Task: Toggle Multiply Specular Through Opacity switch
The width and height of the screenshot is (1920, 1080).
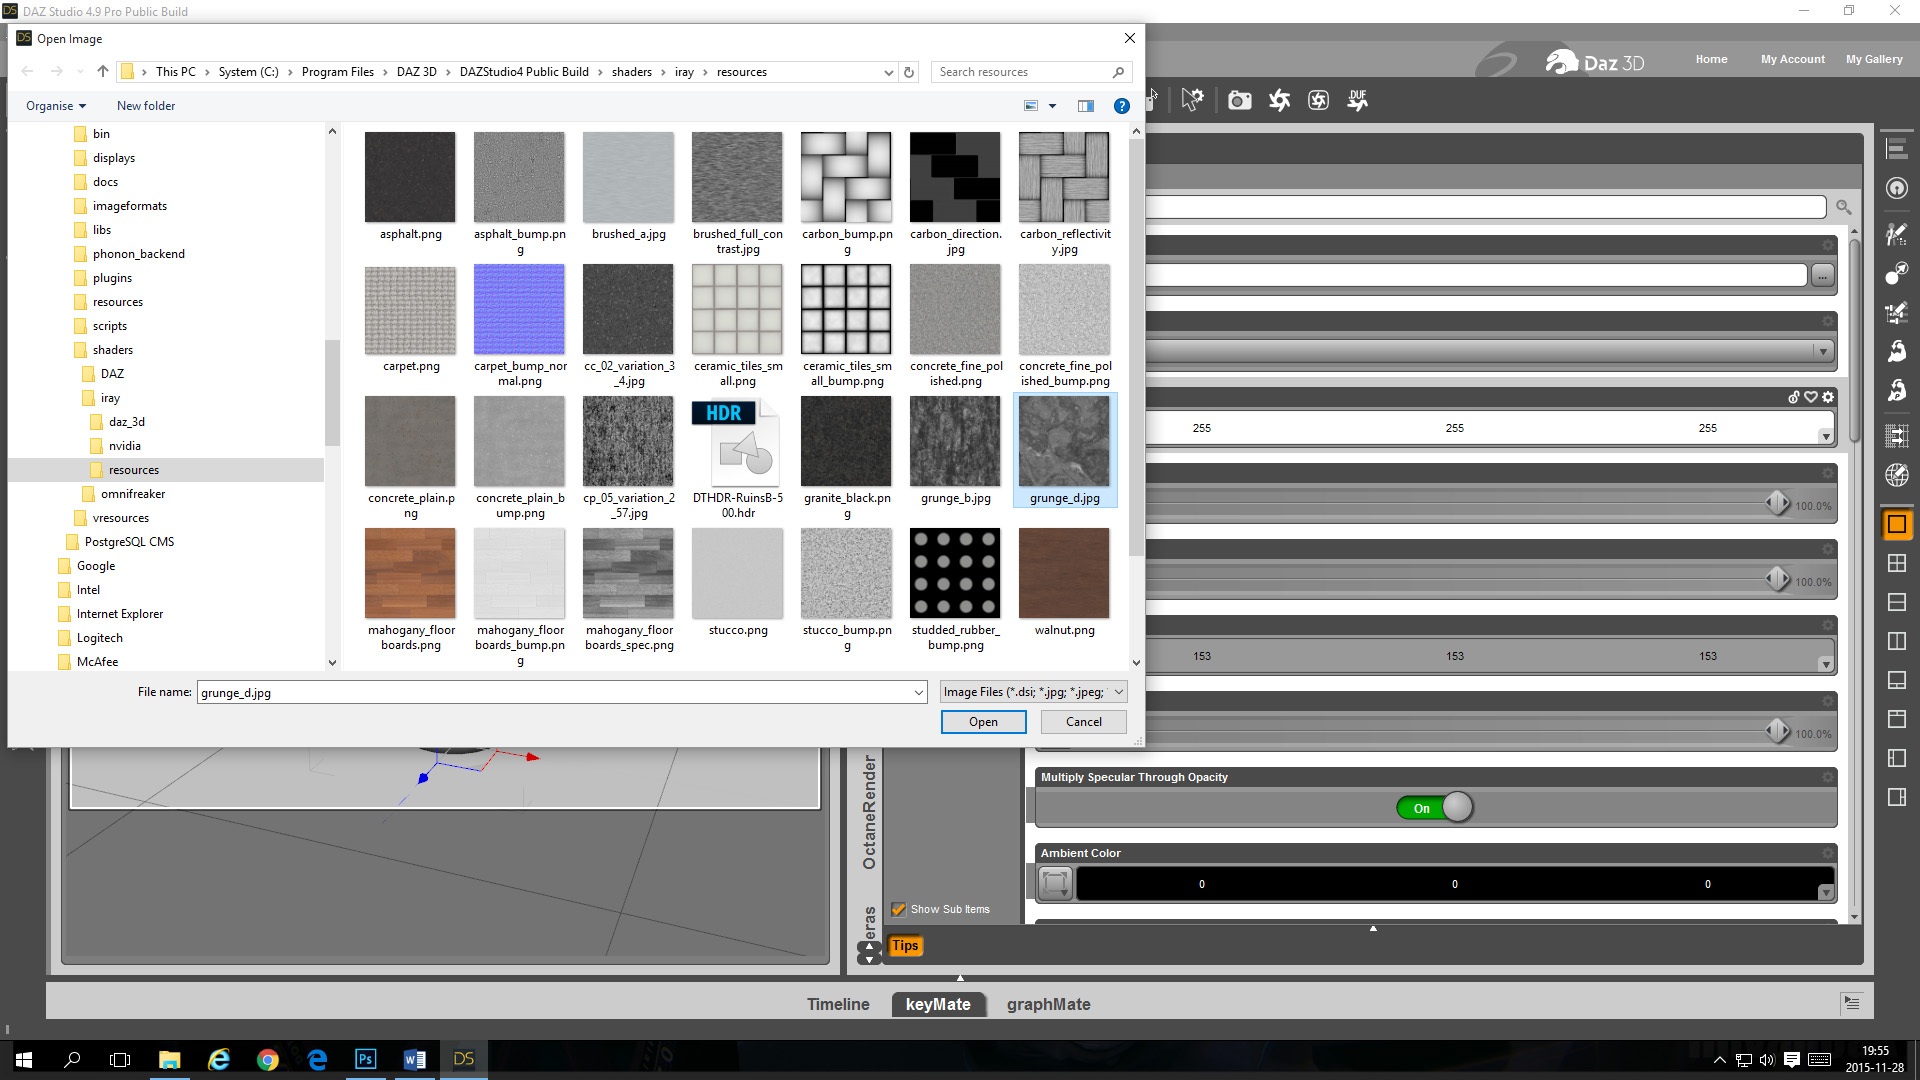Action: 1435,808
